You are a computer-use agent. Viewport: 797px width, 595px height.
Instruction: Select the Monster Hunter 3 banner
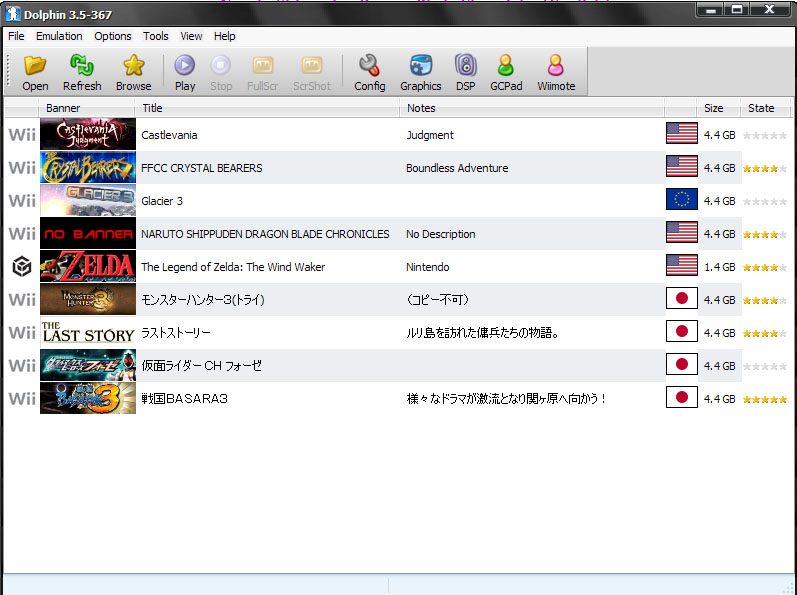(x=88, y=299)
